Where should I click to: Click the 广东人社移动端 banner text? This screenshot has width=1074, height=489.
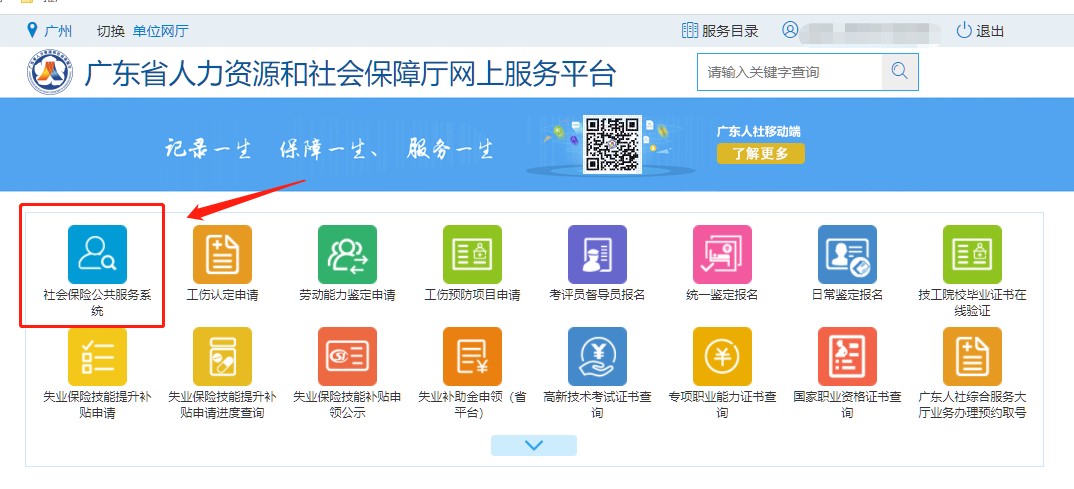(x=758, y=131)
